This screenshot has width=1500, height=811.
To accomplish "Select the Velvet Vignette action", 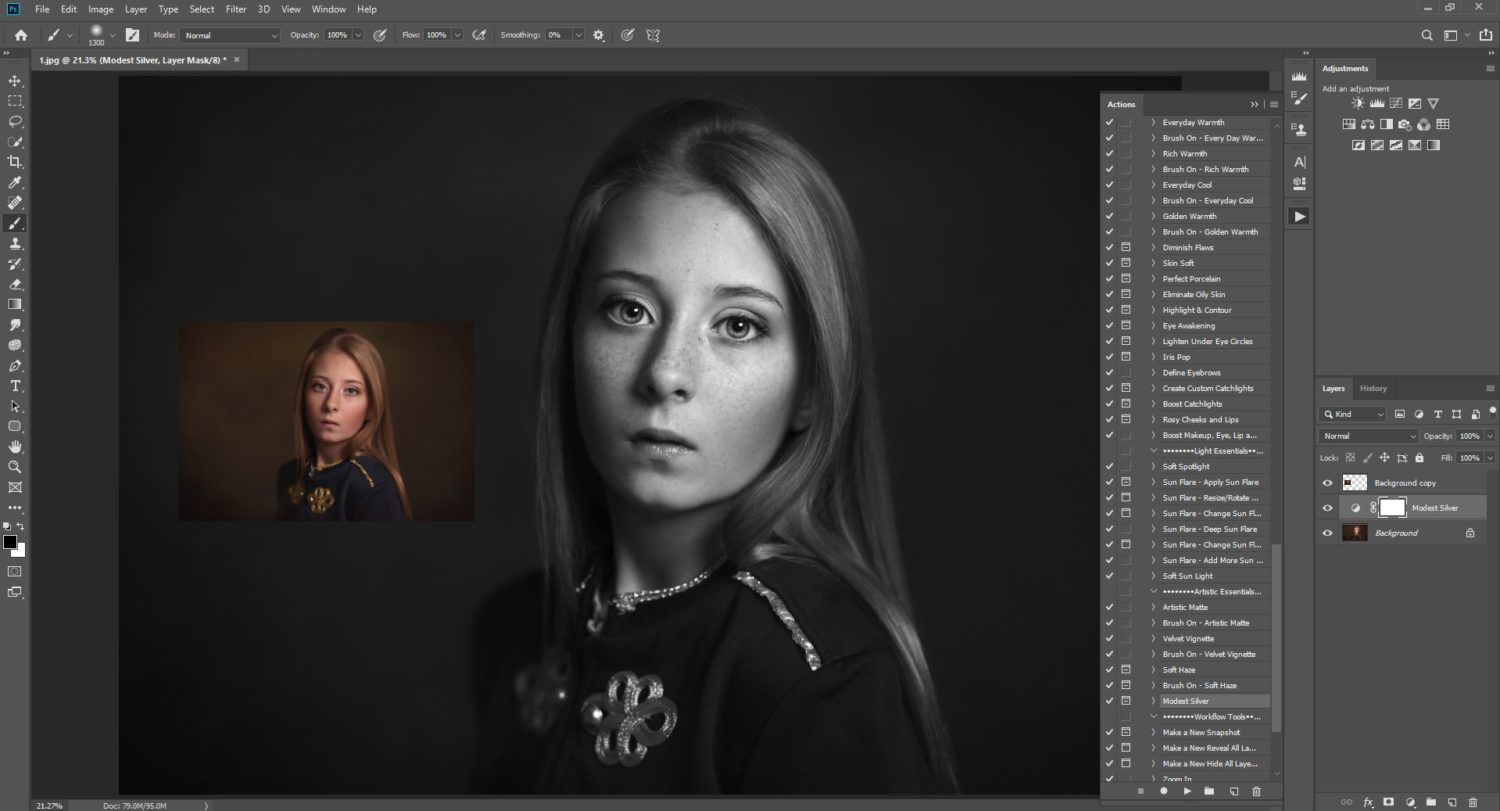I will (1188, 638).
